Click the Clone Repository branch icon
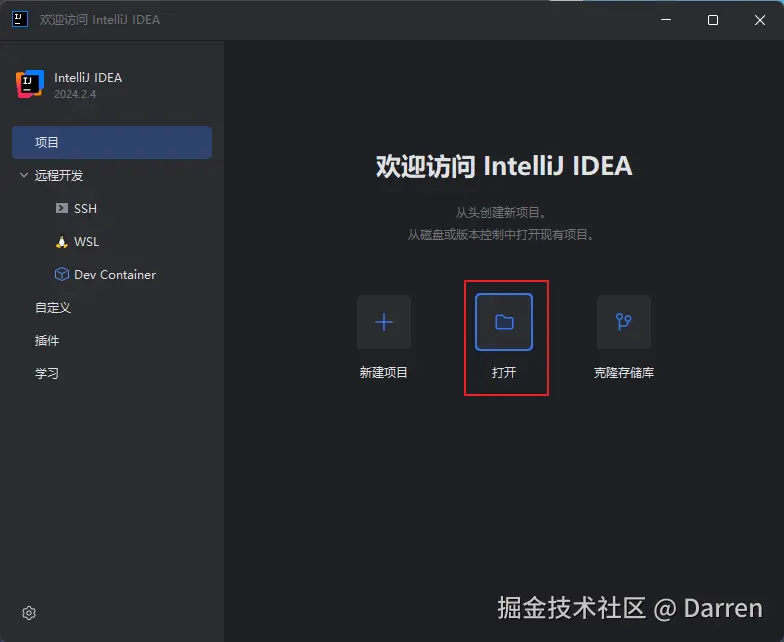This screenshot has width=784, height=642. coord(624,322)
